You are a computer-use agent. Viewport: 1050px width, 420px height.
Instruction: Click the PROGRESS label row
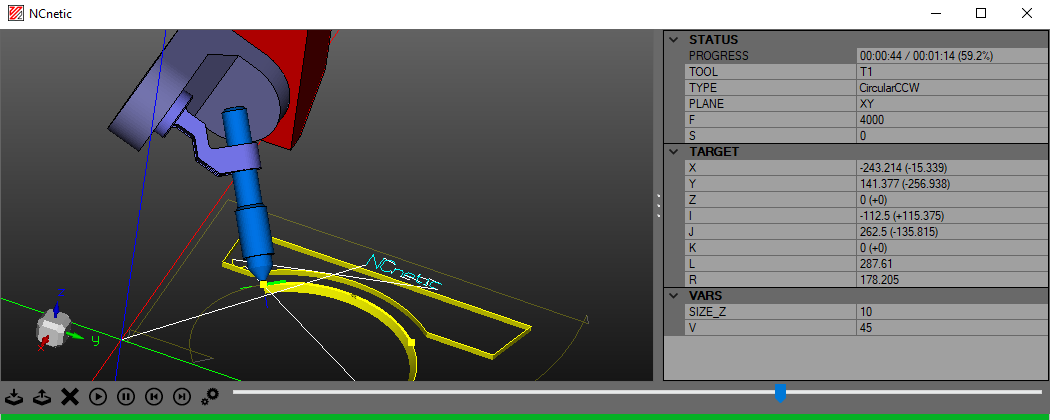tap(771, 56)
